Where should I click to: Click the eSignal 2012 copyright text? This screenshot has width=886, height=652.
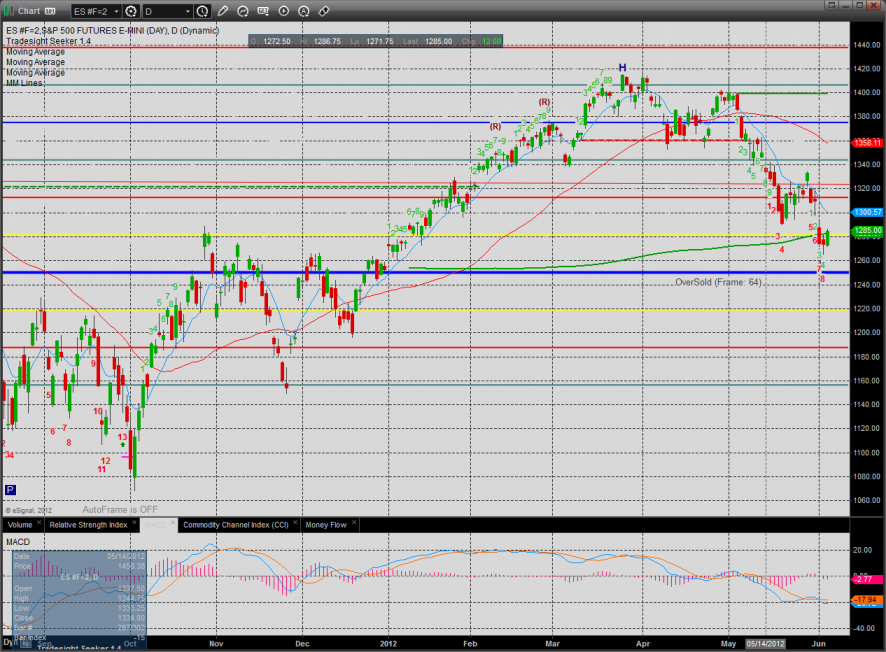coord(28,510)
